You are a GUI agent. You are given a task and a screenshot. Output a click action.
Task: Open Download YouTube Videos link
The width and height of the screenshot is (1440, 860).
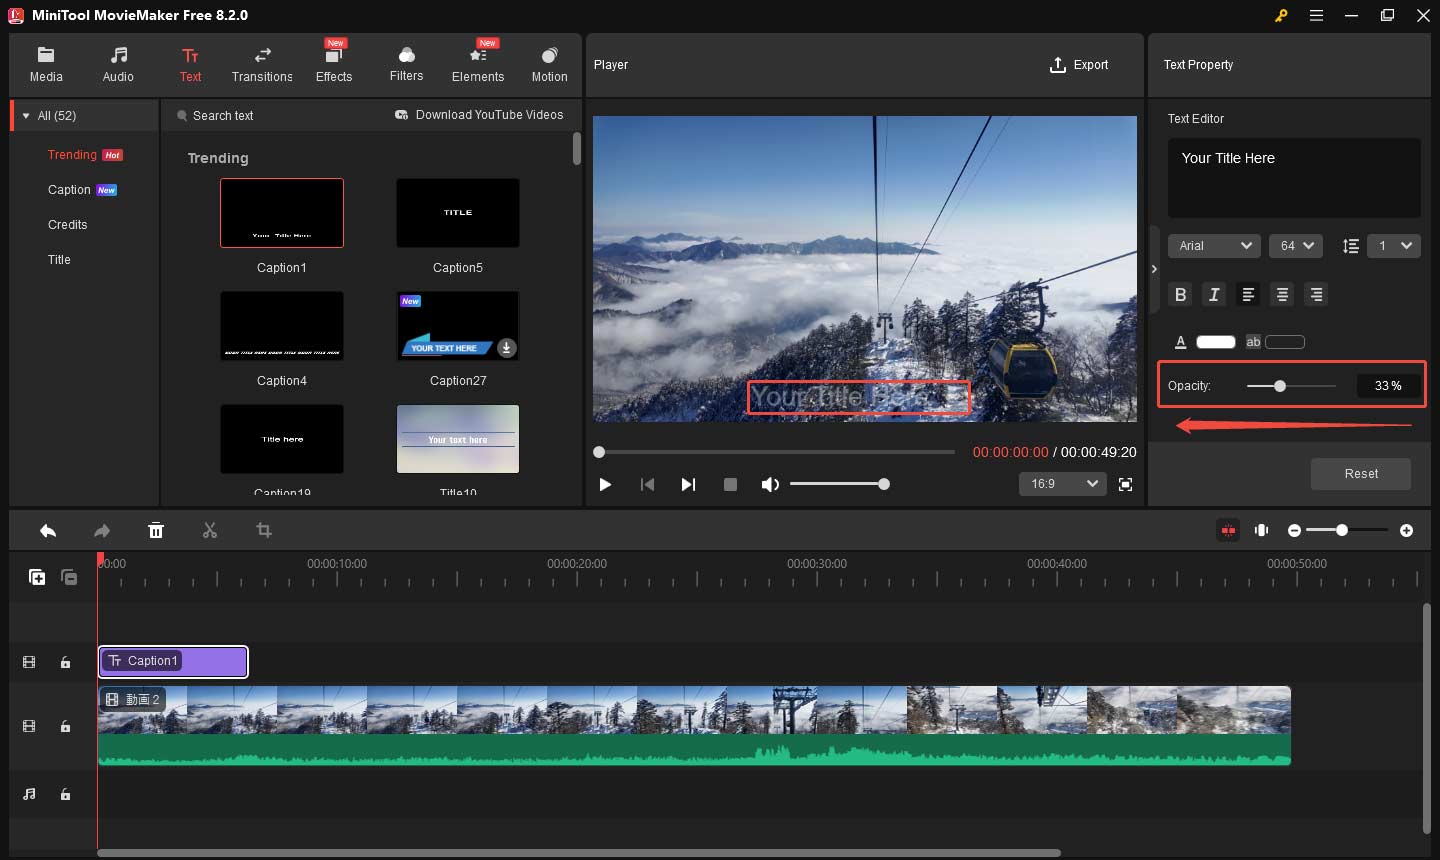[x=479, y=115]
